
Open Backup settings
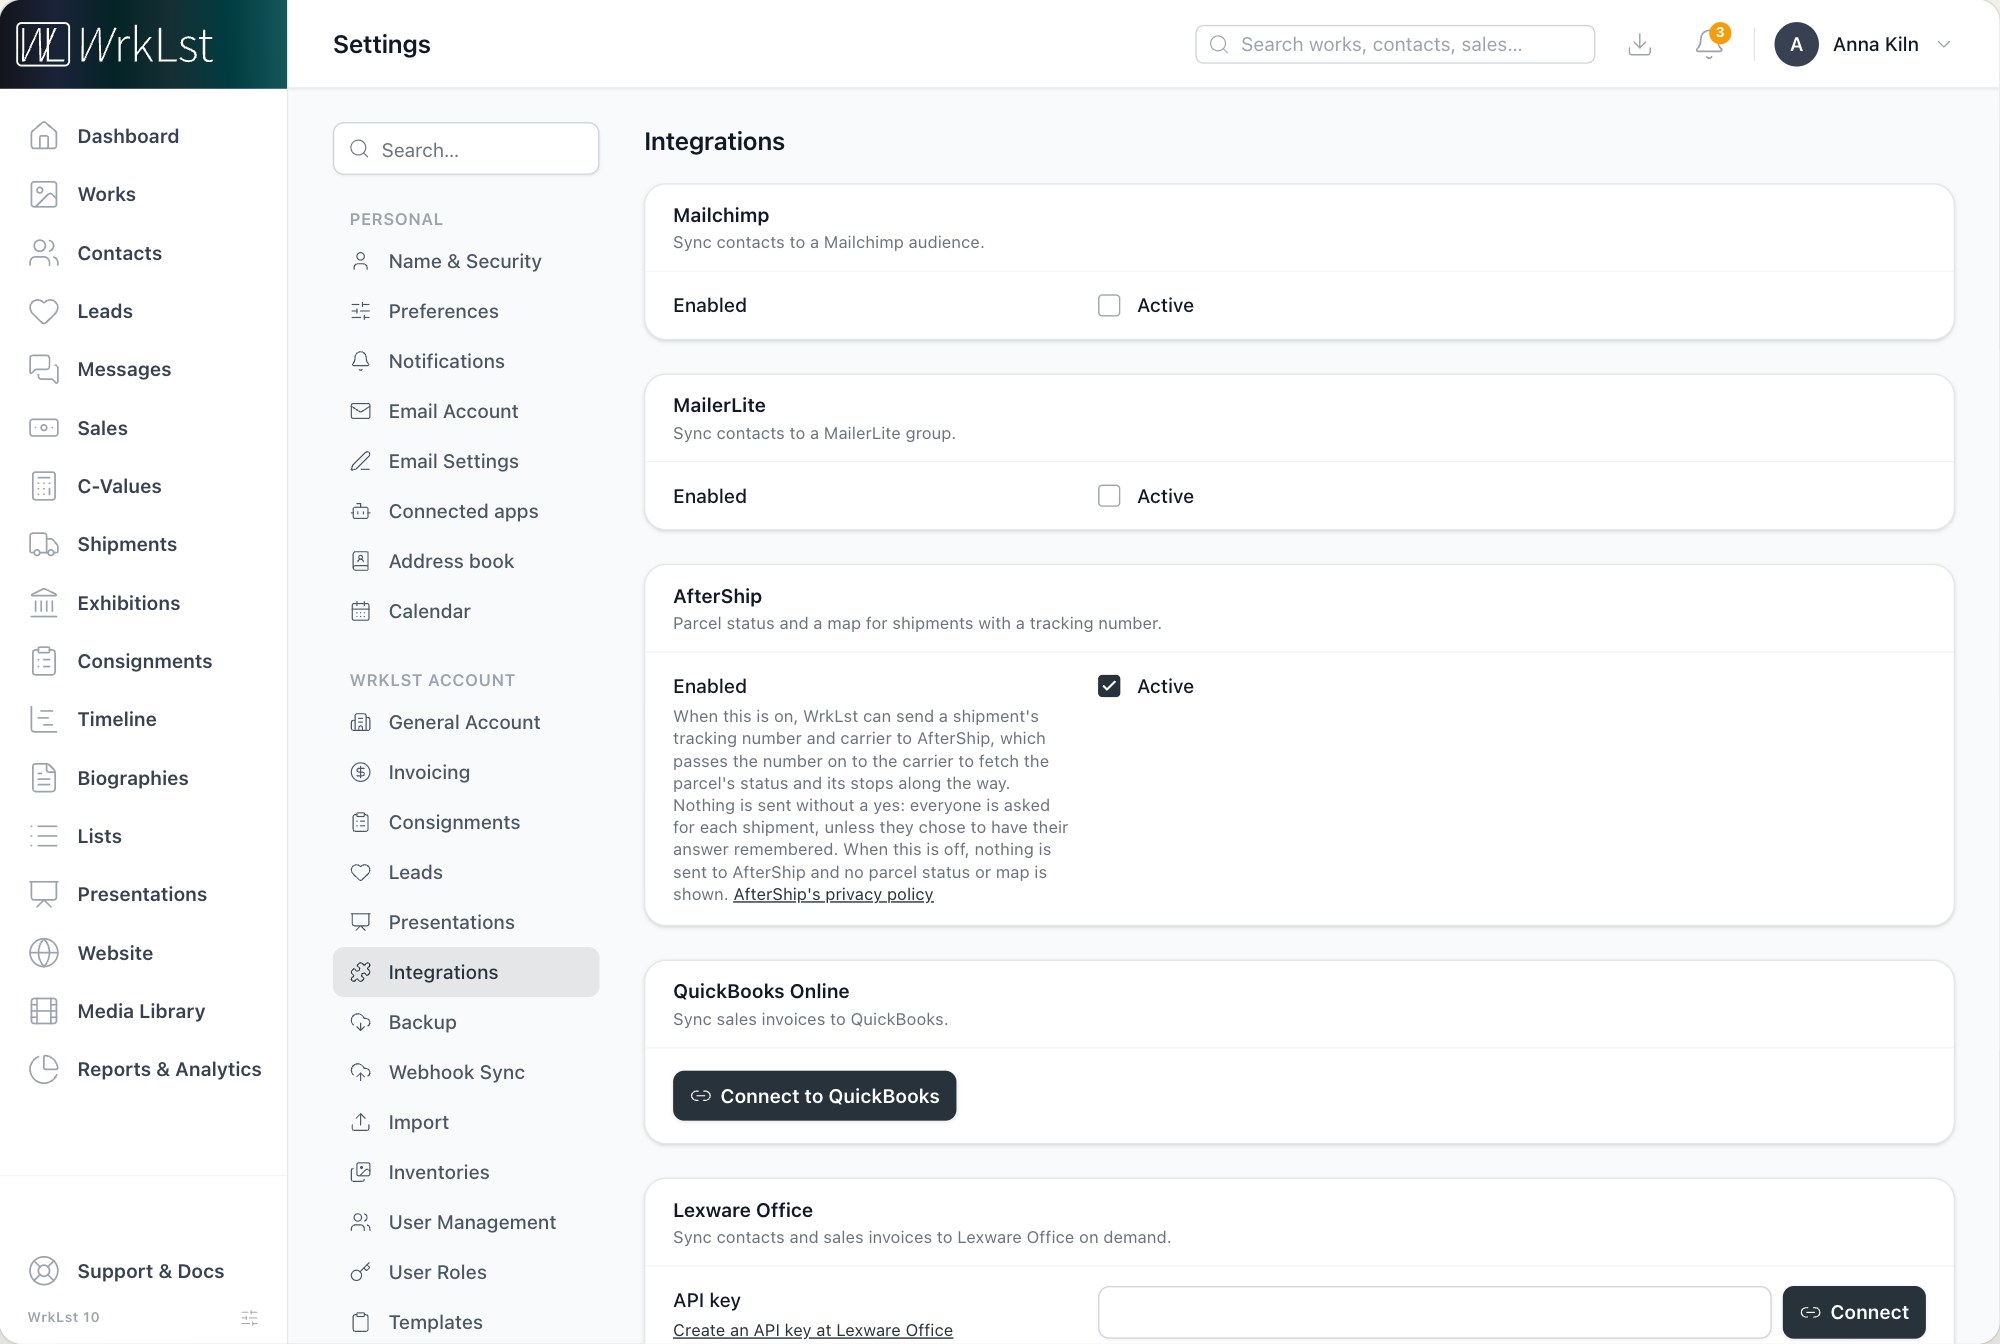click(466, 1022)
